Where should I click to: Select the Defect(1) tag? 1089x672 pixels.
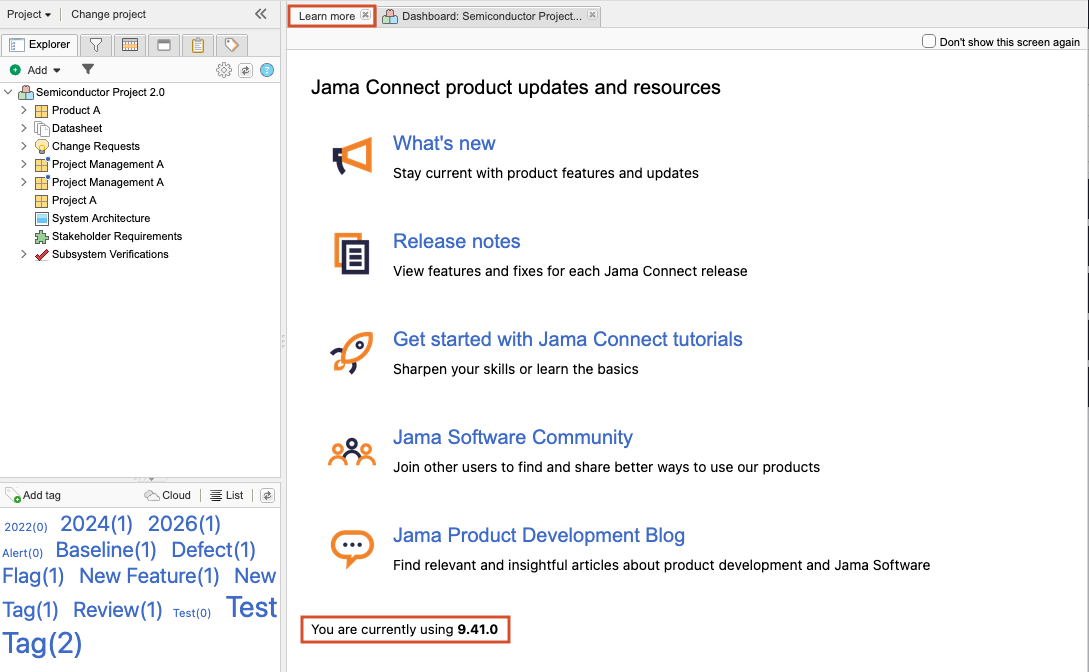coord(214,550)
